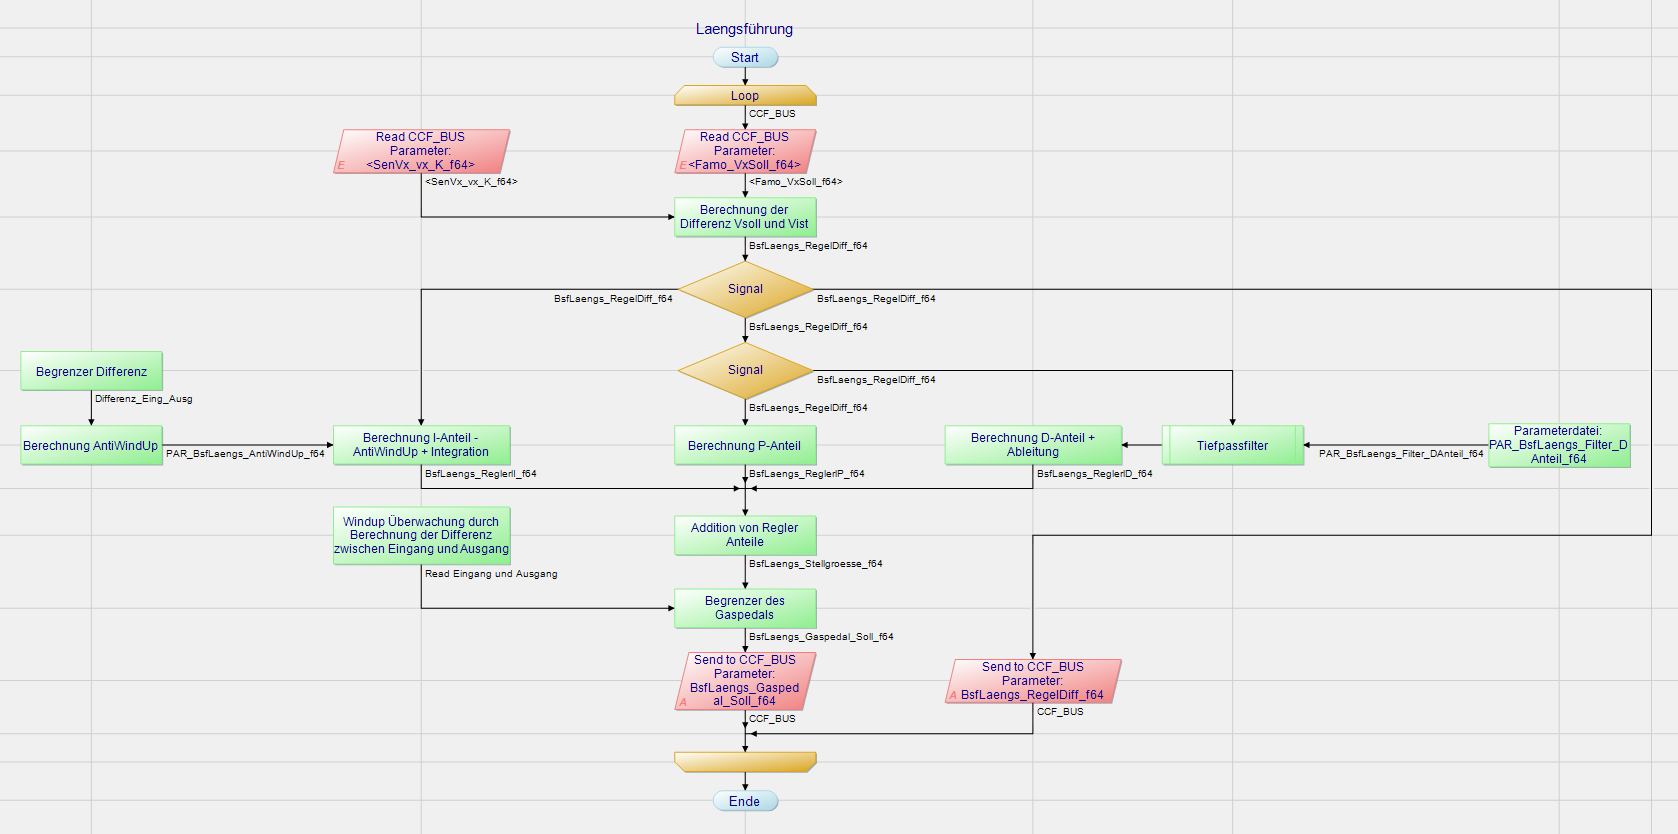Select the Windup Überwachung block
Image resolution: width=1678 pixels, height=834 pixels.
[x=421, y=536]
